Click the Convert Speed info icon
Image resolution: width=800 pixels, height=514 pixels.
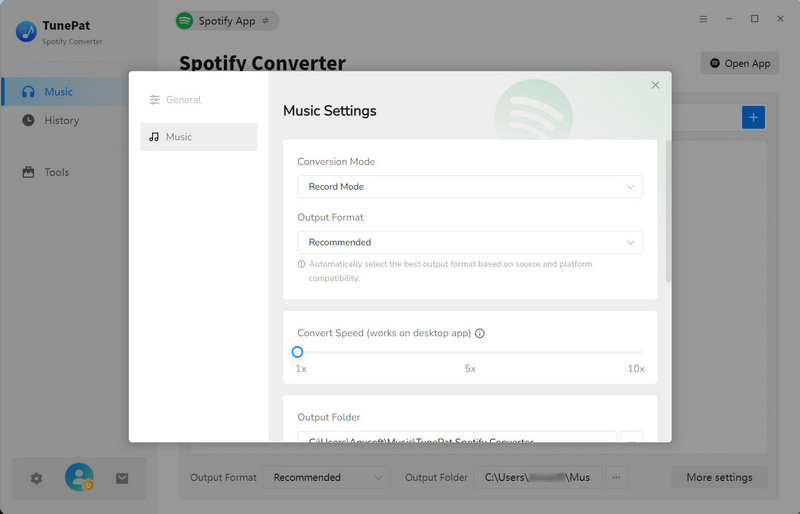(480, 333)
